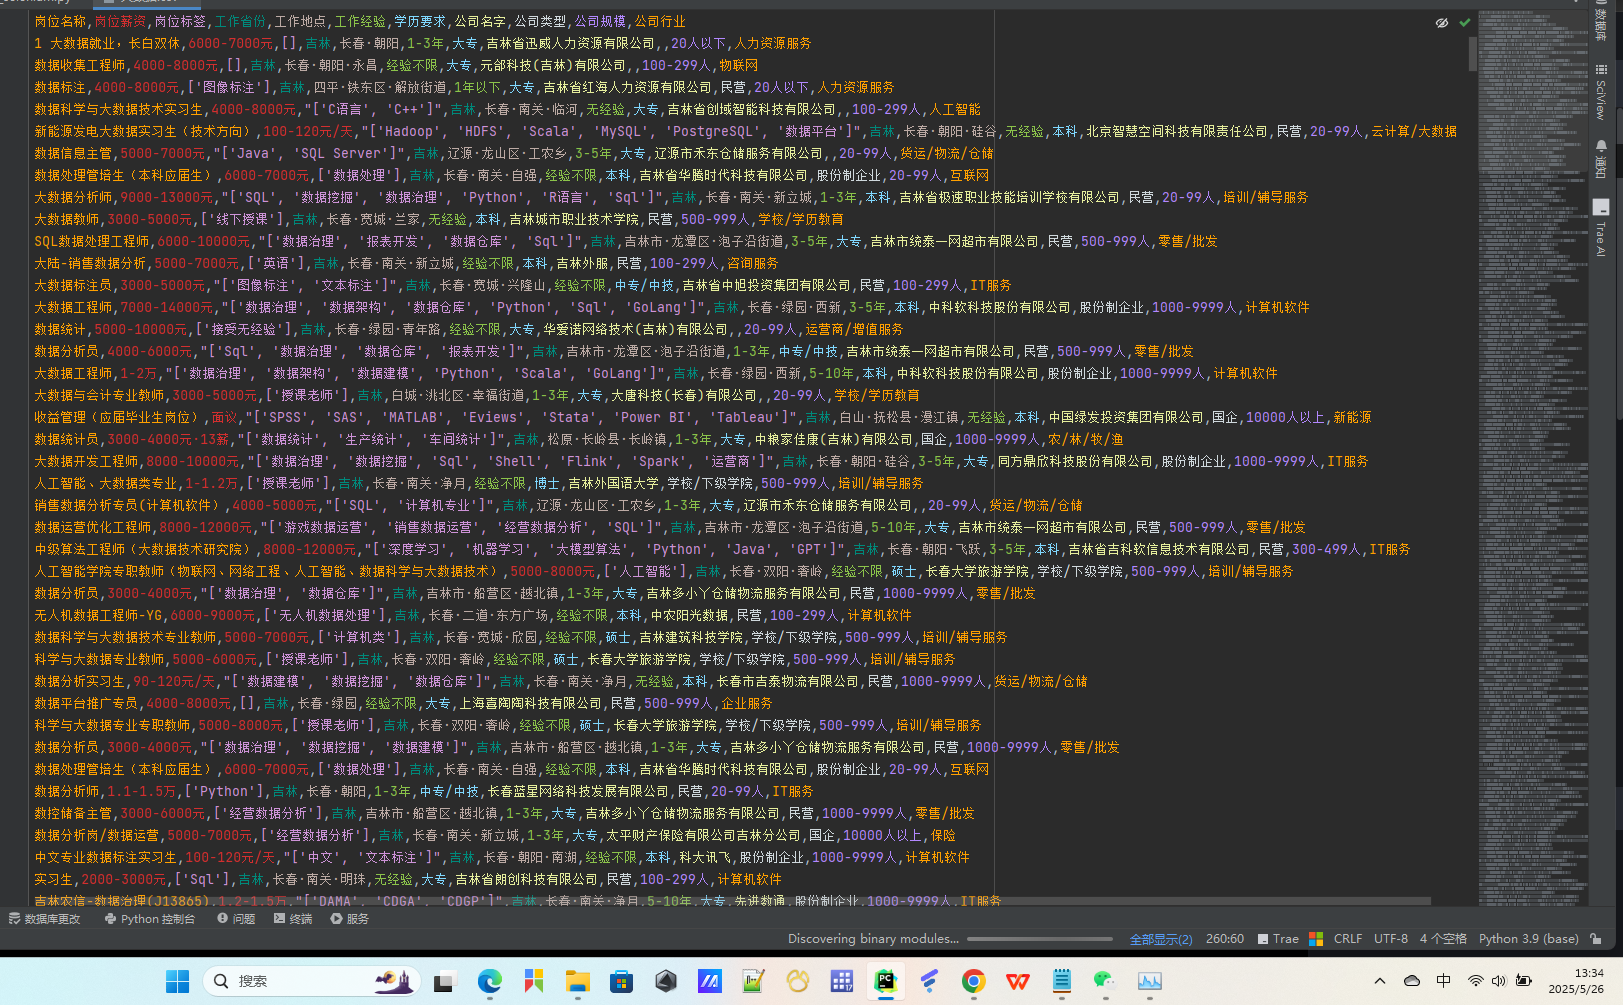Click the editor vertical scrollbar thumb
This screenshot has height=1005, width=1623.
tap(1473, 54)
